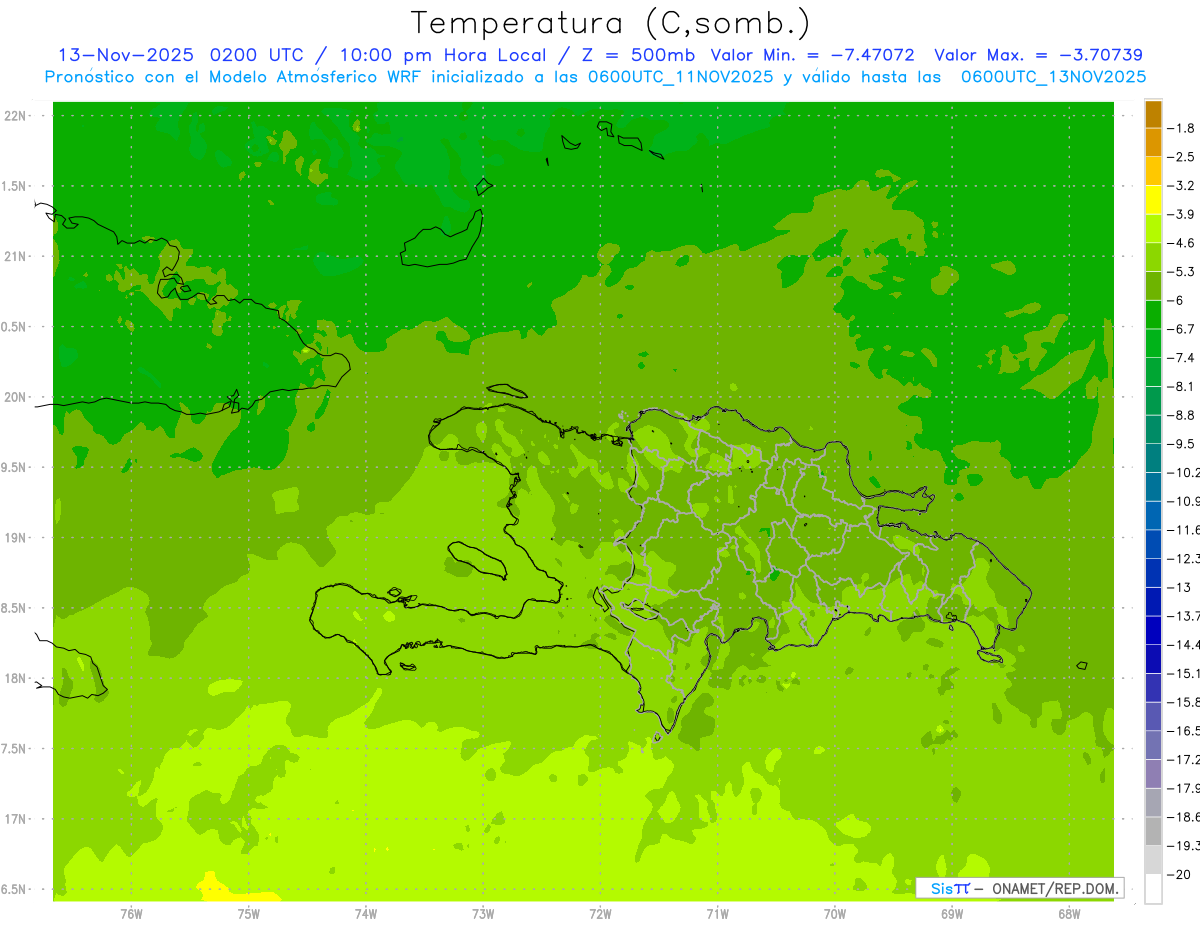Click the "18N" latitude axis label
The image size is (1200, 927).
(x=15, y=678)
